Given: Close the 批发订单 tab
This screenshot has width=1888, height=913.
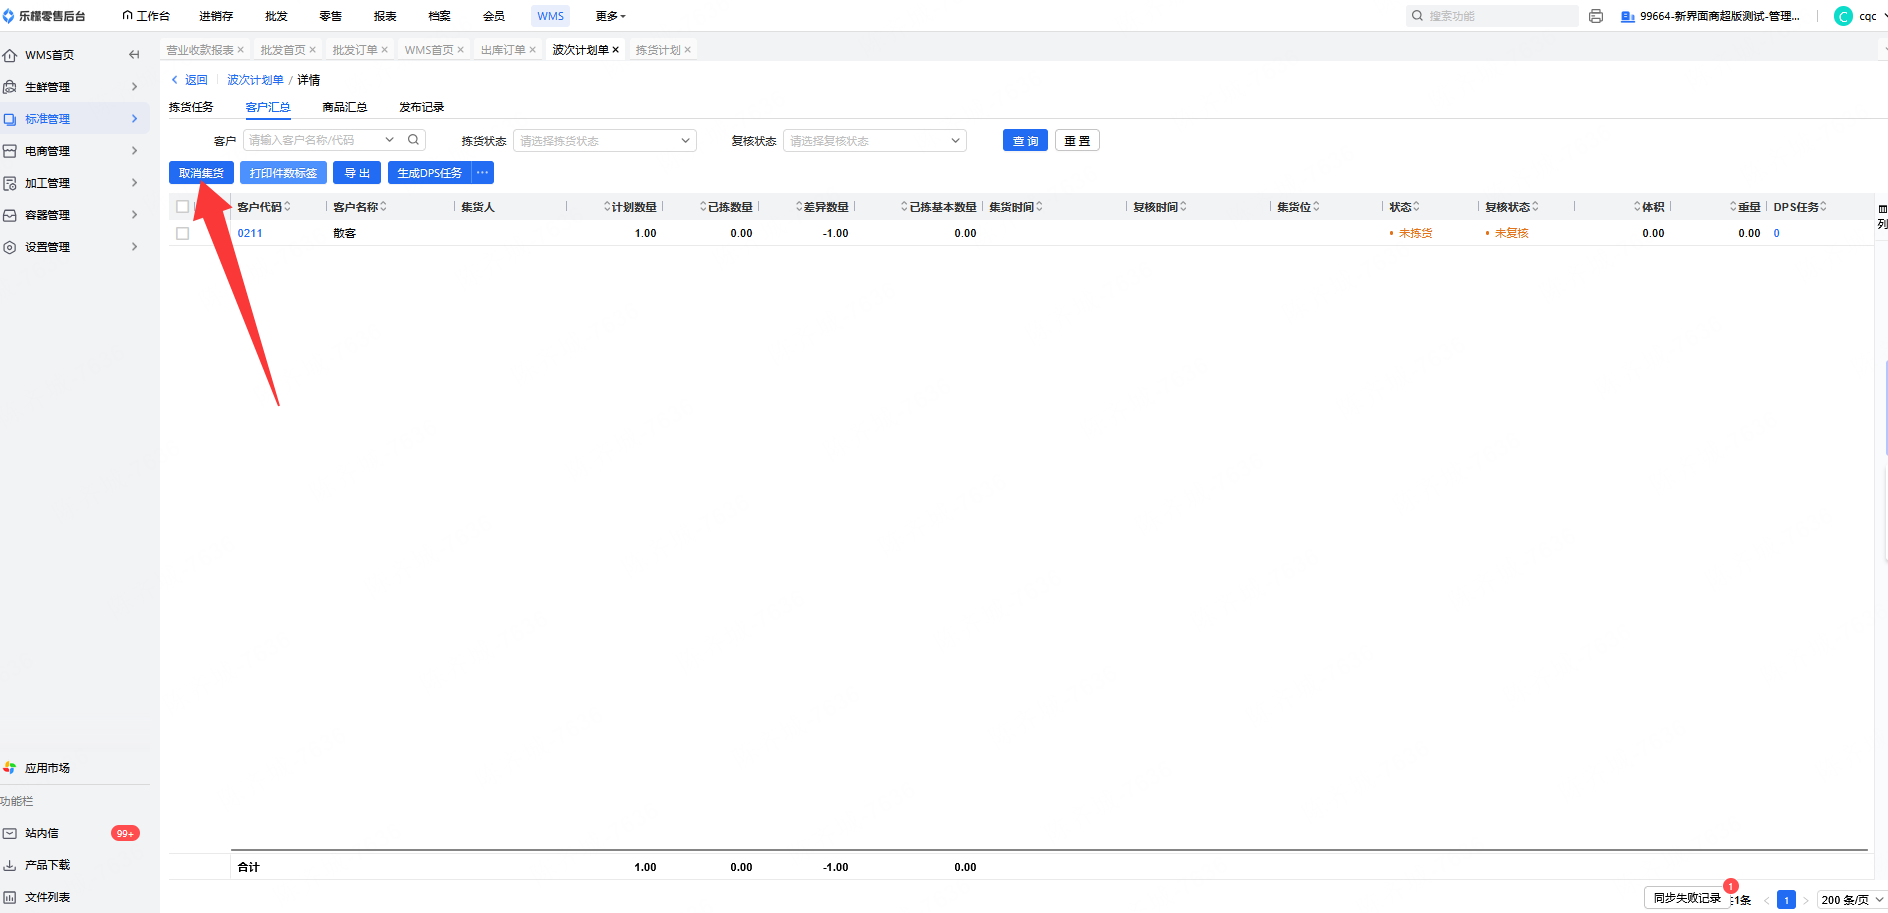Looking at the screenshot, I should 385,50.
